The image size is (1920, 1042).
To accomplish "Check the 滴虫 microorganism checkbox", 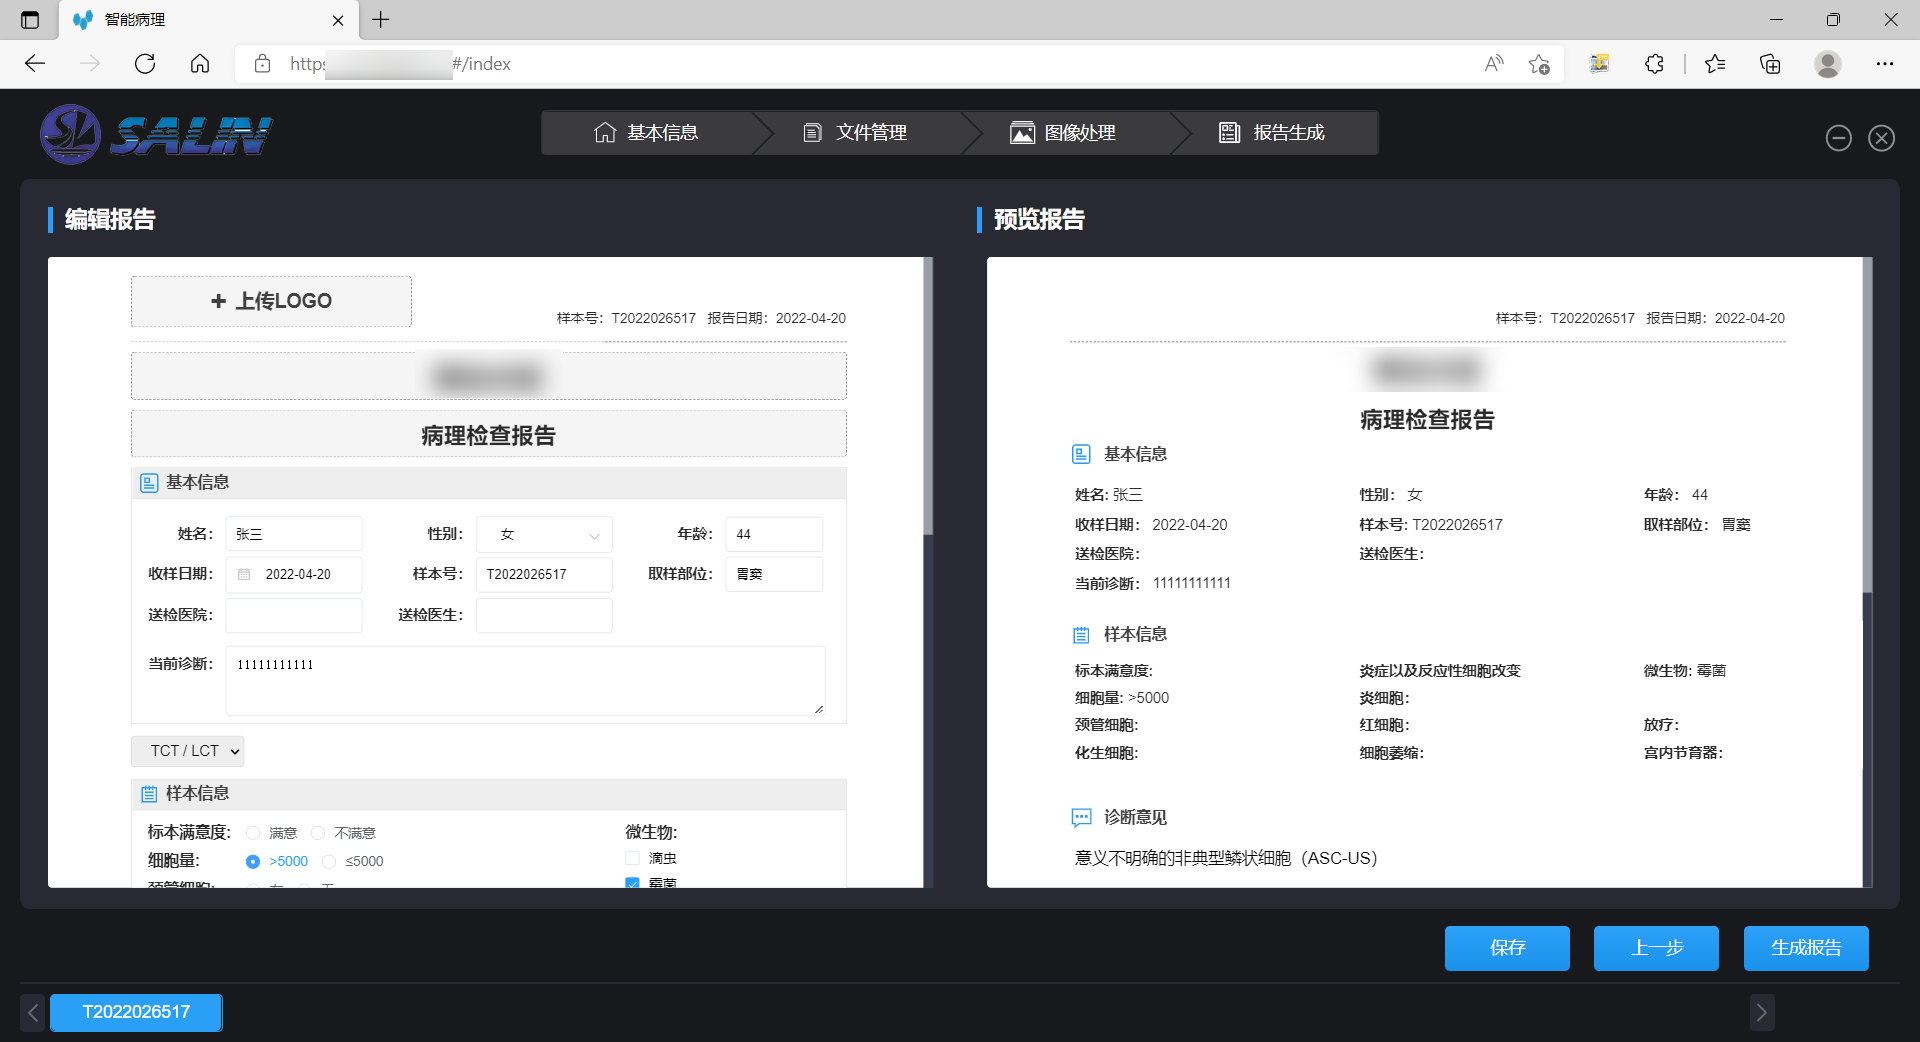I will point(632,858).
